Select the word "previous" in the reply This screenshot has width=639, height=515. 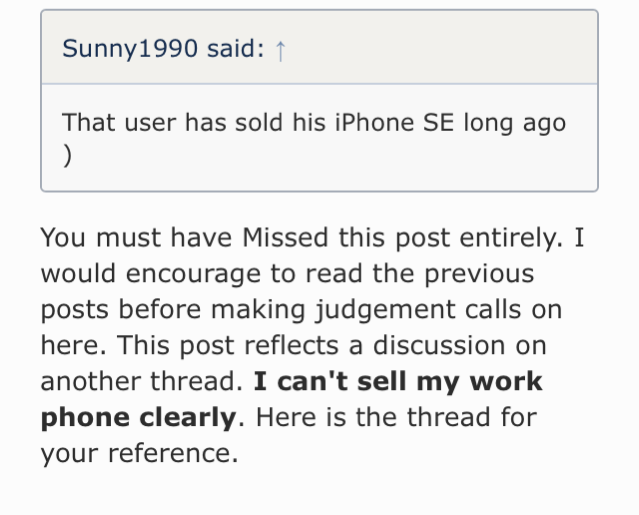tap(480, 274)
